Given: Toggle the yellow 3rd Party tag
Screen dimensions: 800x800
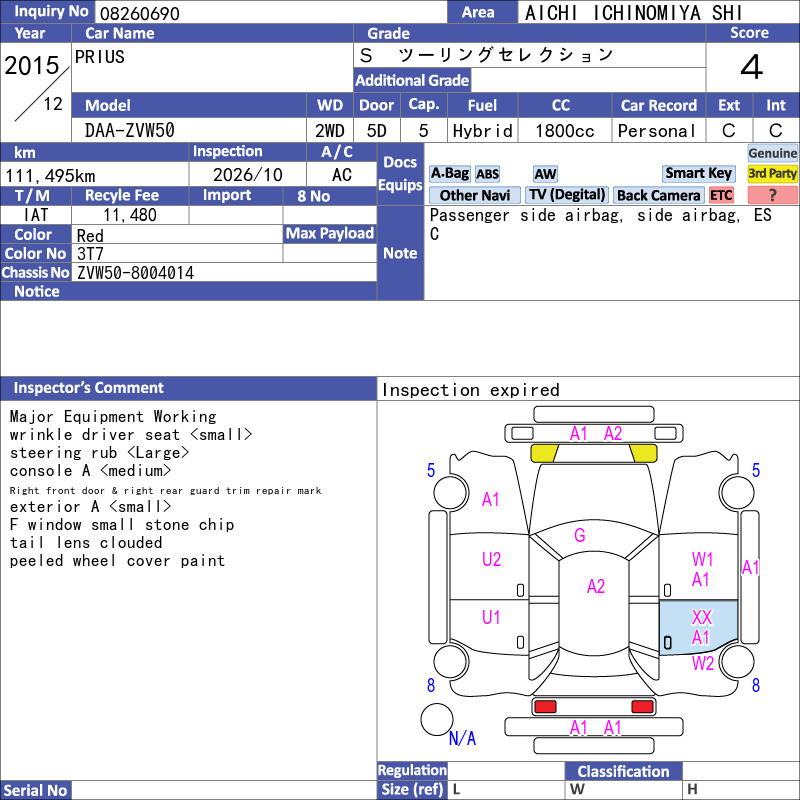Looking at the screenshot, I should point(772,174).
